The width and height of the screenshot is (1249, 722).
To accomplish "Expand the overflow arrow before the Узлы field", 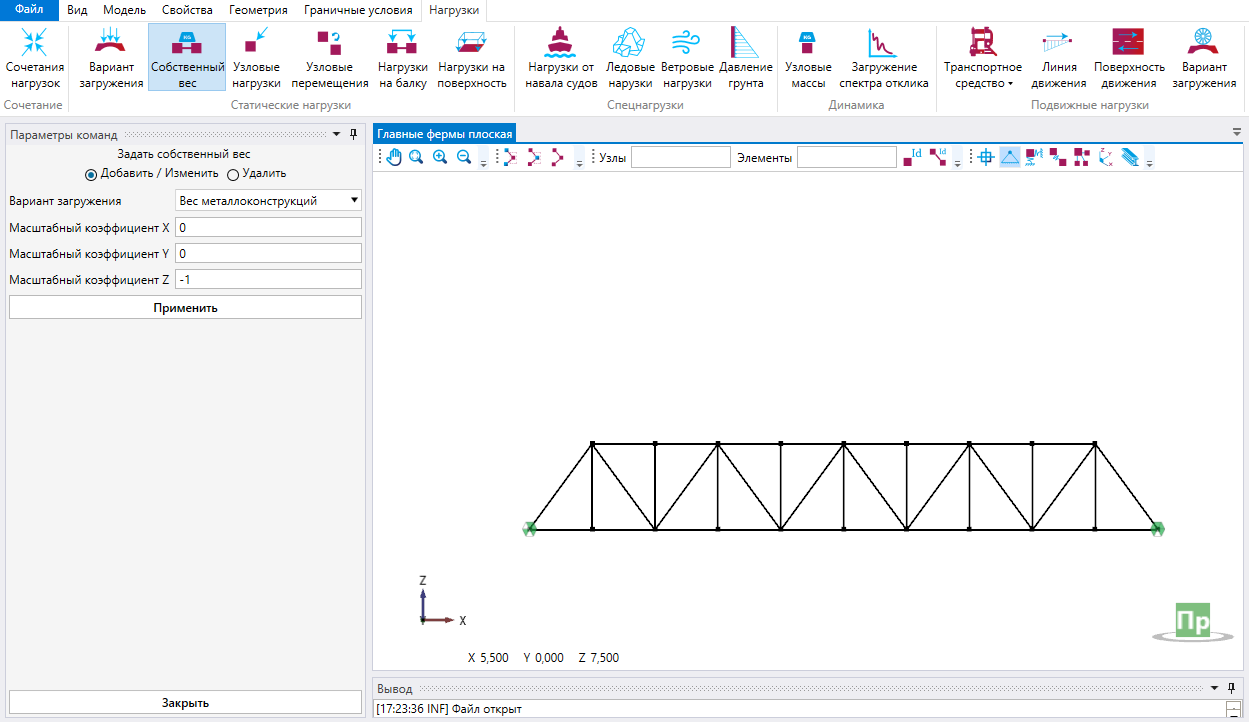I will click(x=580, y=160).
